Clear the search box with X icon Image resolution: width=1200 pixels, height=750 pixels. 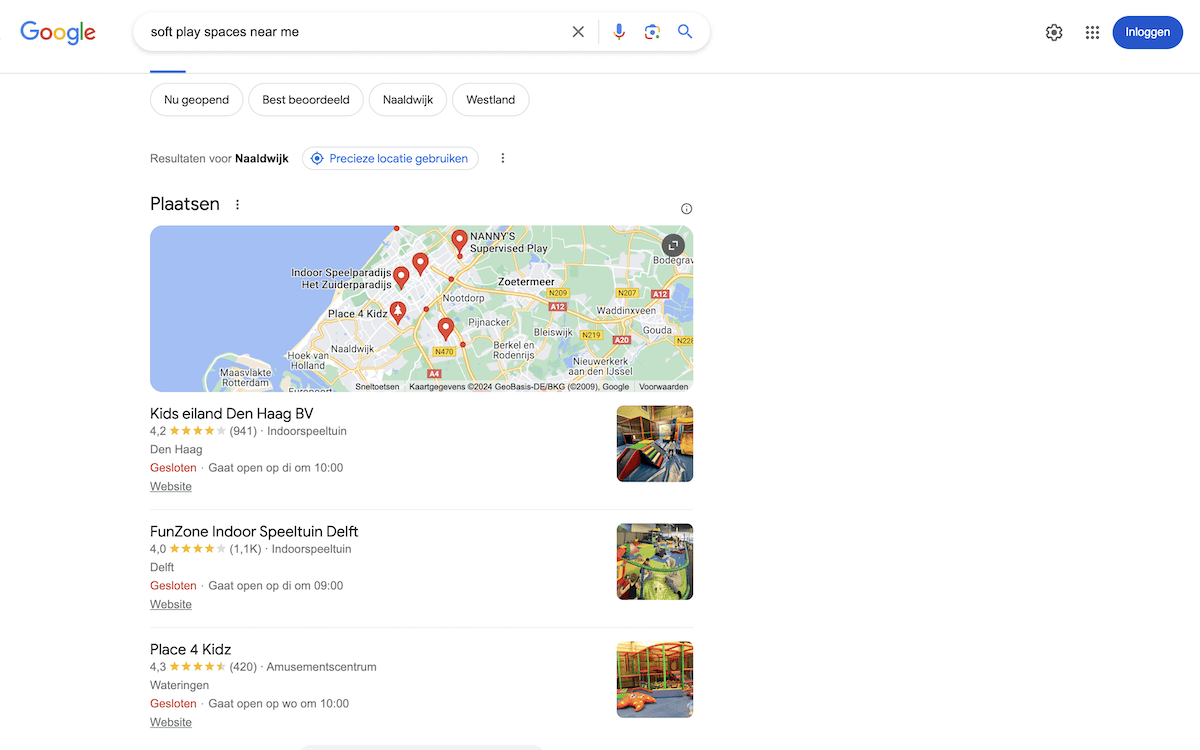(578, 32)
